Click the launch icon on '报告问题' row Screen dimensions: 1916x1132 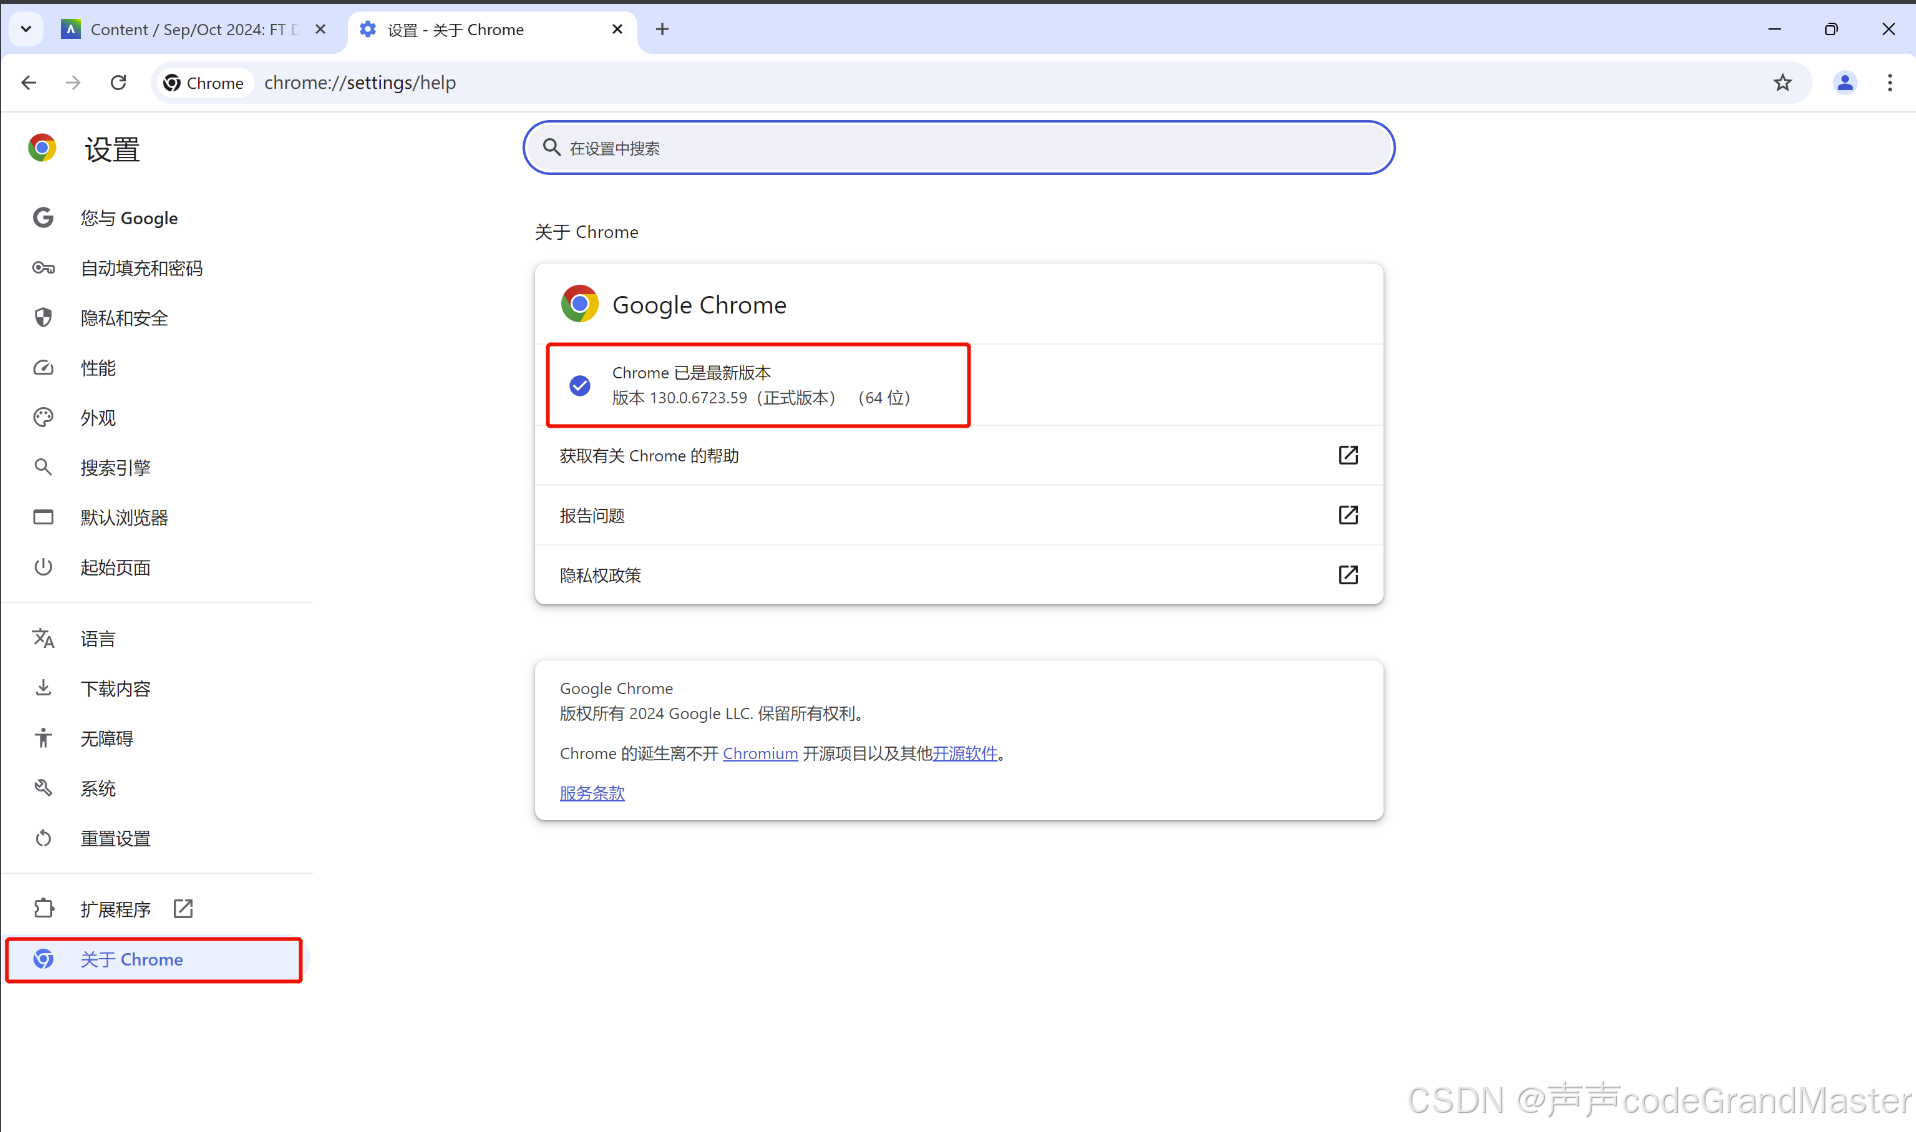(x=1348, y=515)
